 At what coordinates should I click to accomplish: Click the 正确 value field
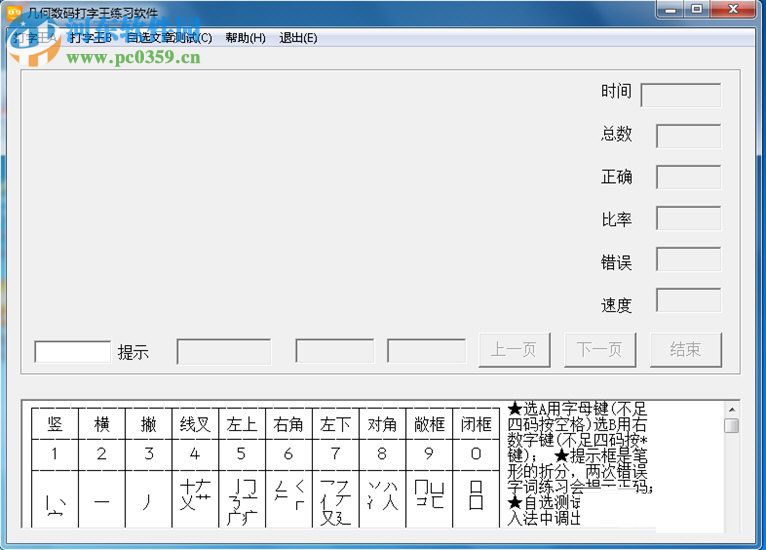688,177
